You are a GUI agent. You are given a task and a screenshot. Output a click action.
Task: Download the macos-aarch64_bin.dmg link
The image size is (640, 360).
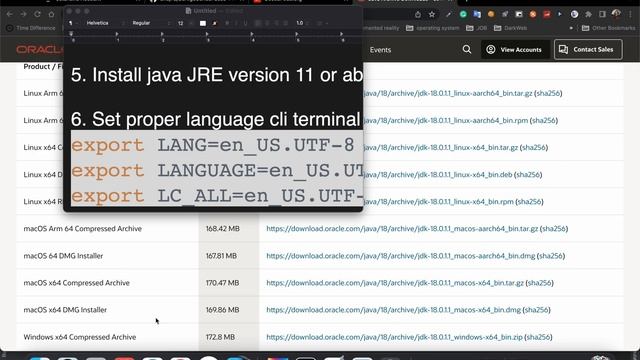(x=400, y=256)
